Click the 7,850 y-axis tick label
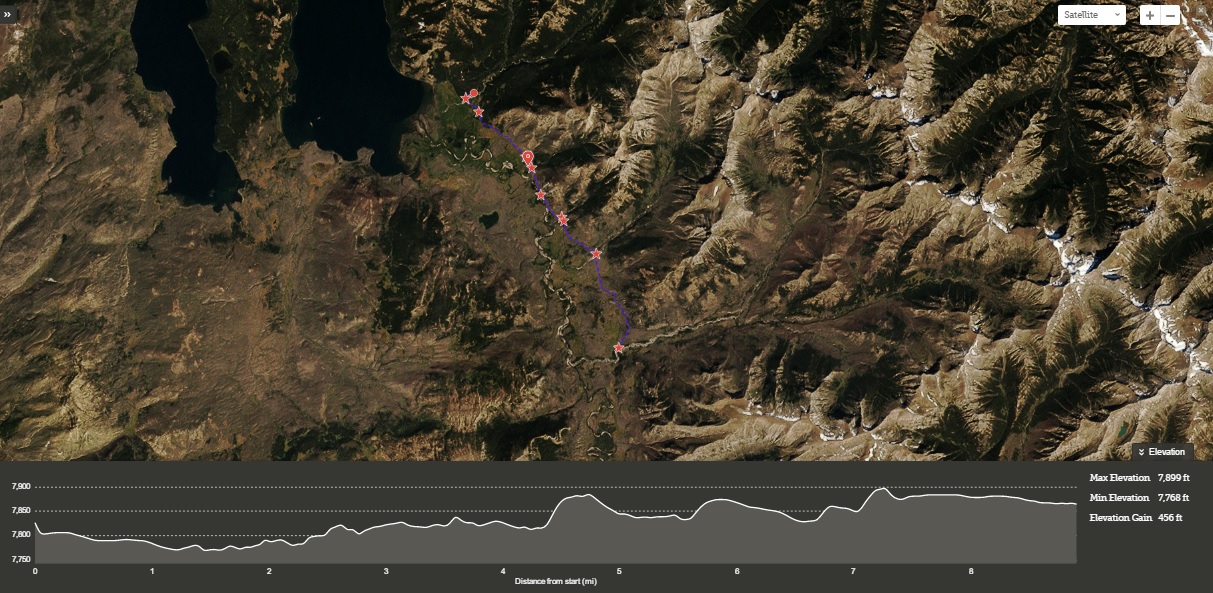Image resolution: width=1213 pixels, height=593 pixels. 21,511
